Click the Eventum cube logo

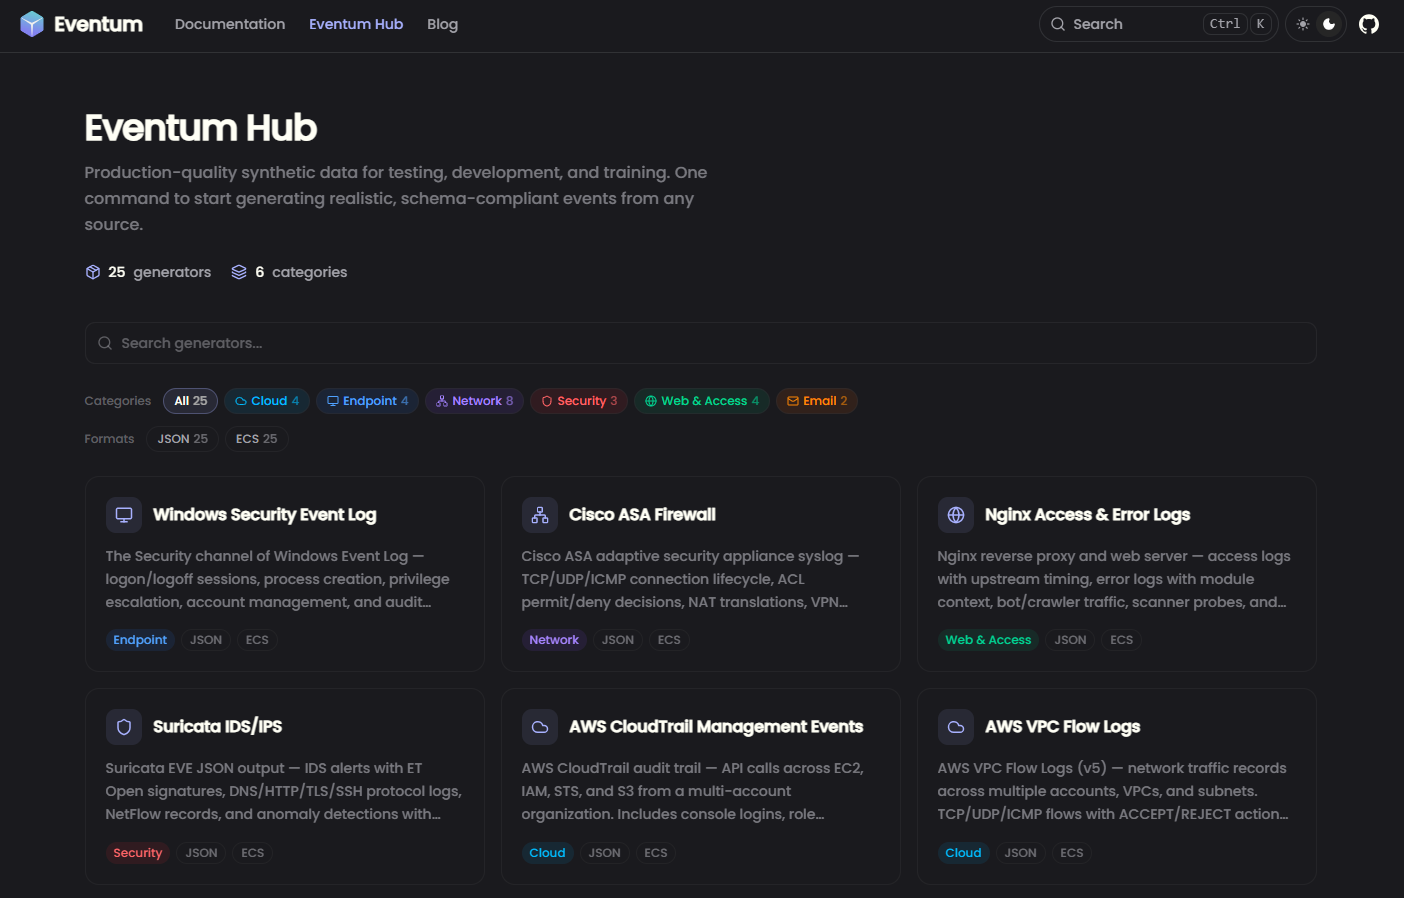tap(33, 23)
